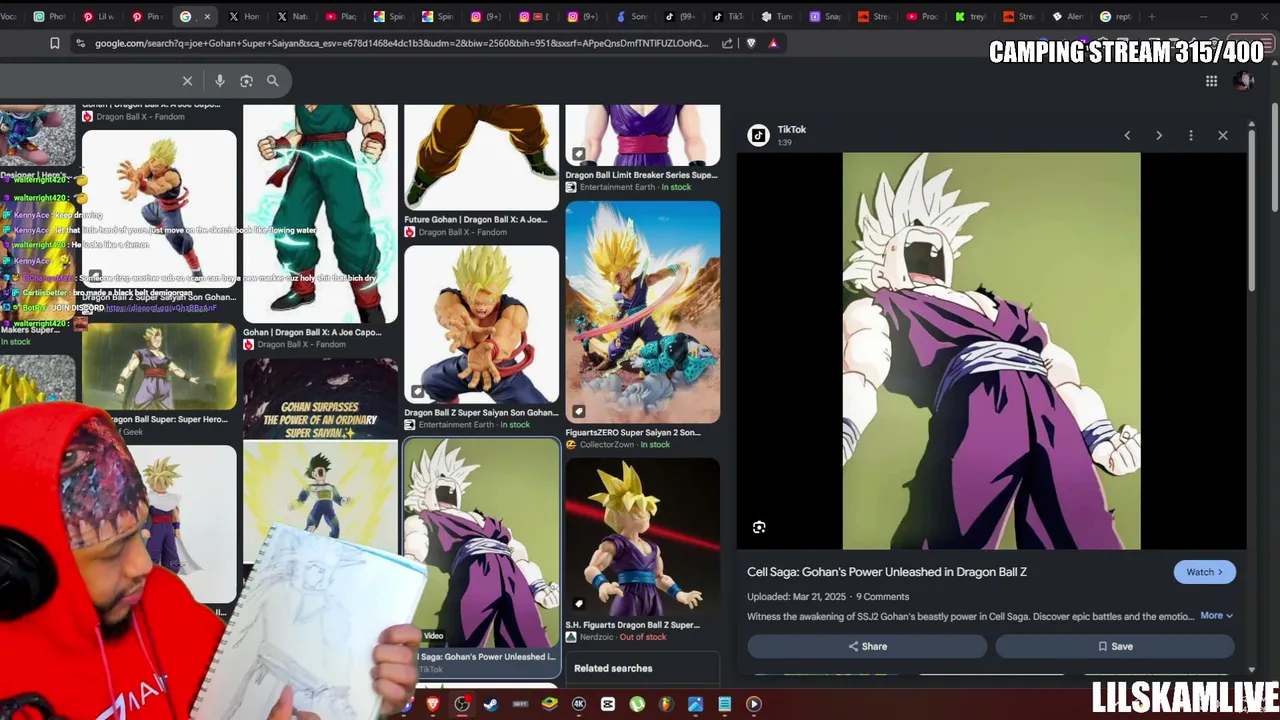Screen dimensions: 1280x720
Task: Open Dragon Ball Super: Super Hero result
Action: [x=159, y=380]
